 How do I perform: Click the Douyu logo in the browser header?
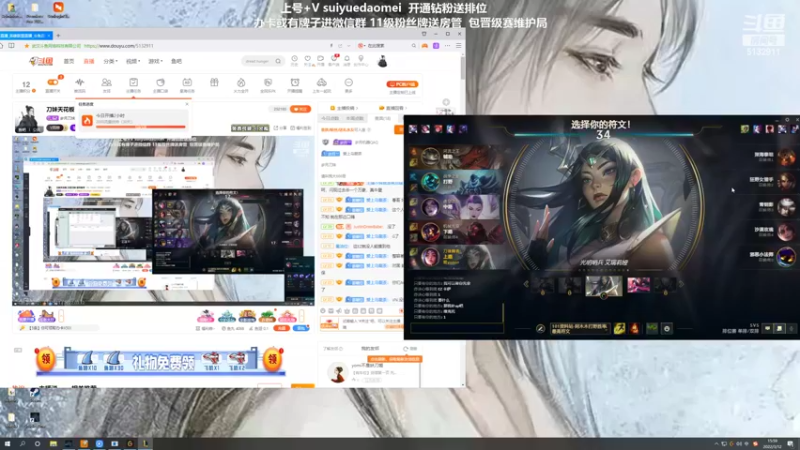[x=41, y=61]
